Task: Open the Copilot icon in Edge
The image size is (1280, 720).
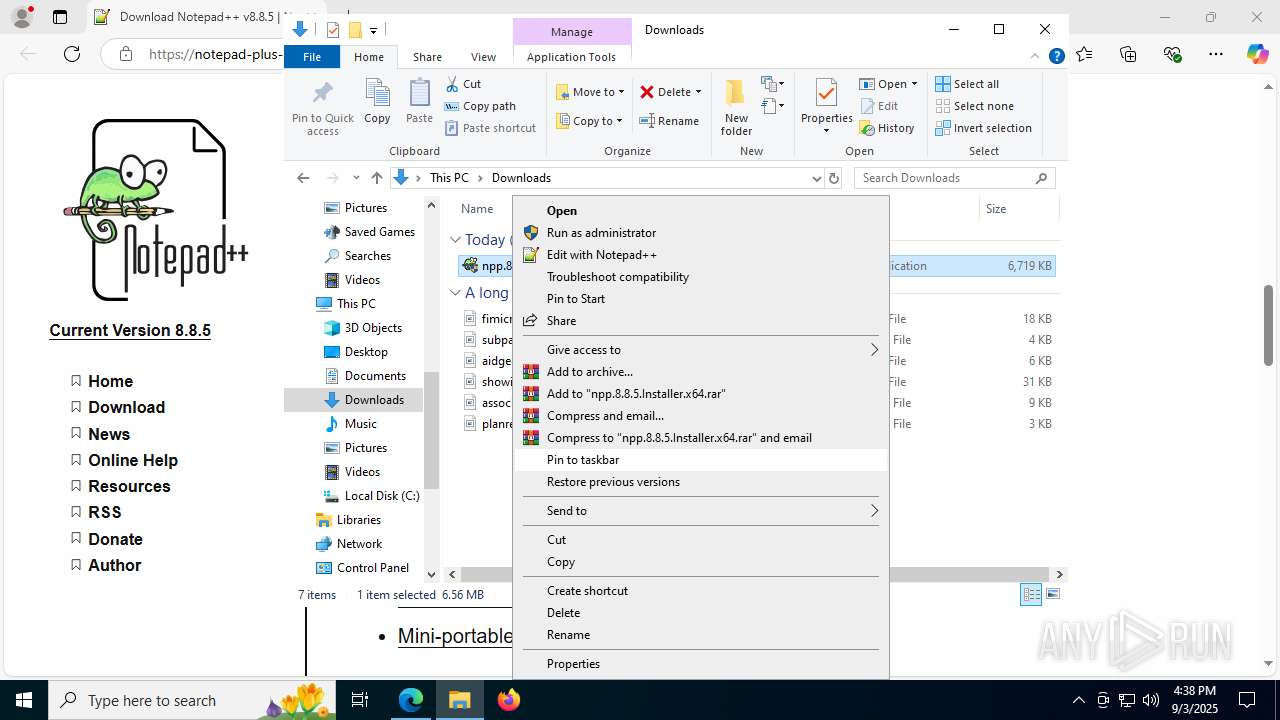Action: pos(1257,54)
